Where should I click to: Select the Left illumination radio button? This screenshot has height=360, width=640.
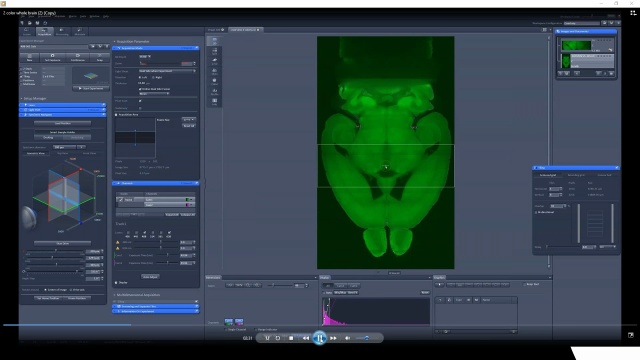tap(140, 77)
